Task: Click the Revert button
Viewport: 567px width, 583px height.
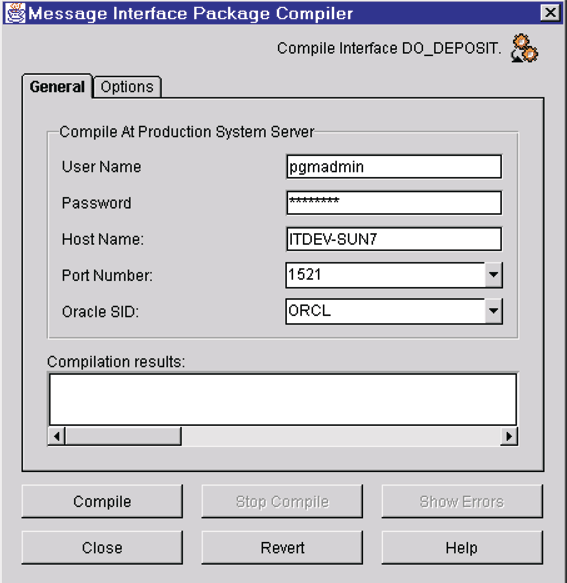Action: pyautogui.click(x=282, y=547)
